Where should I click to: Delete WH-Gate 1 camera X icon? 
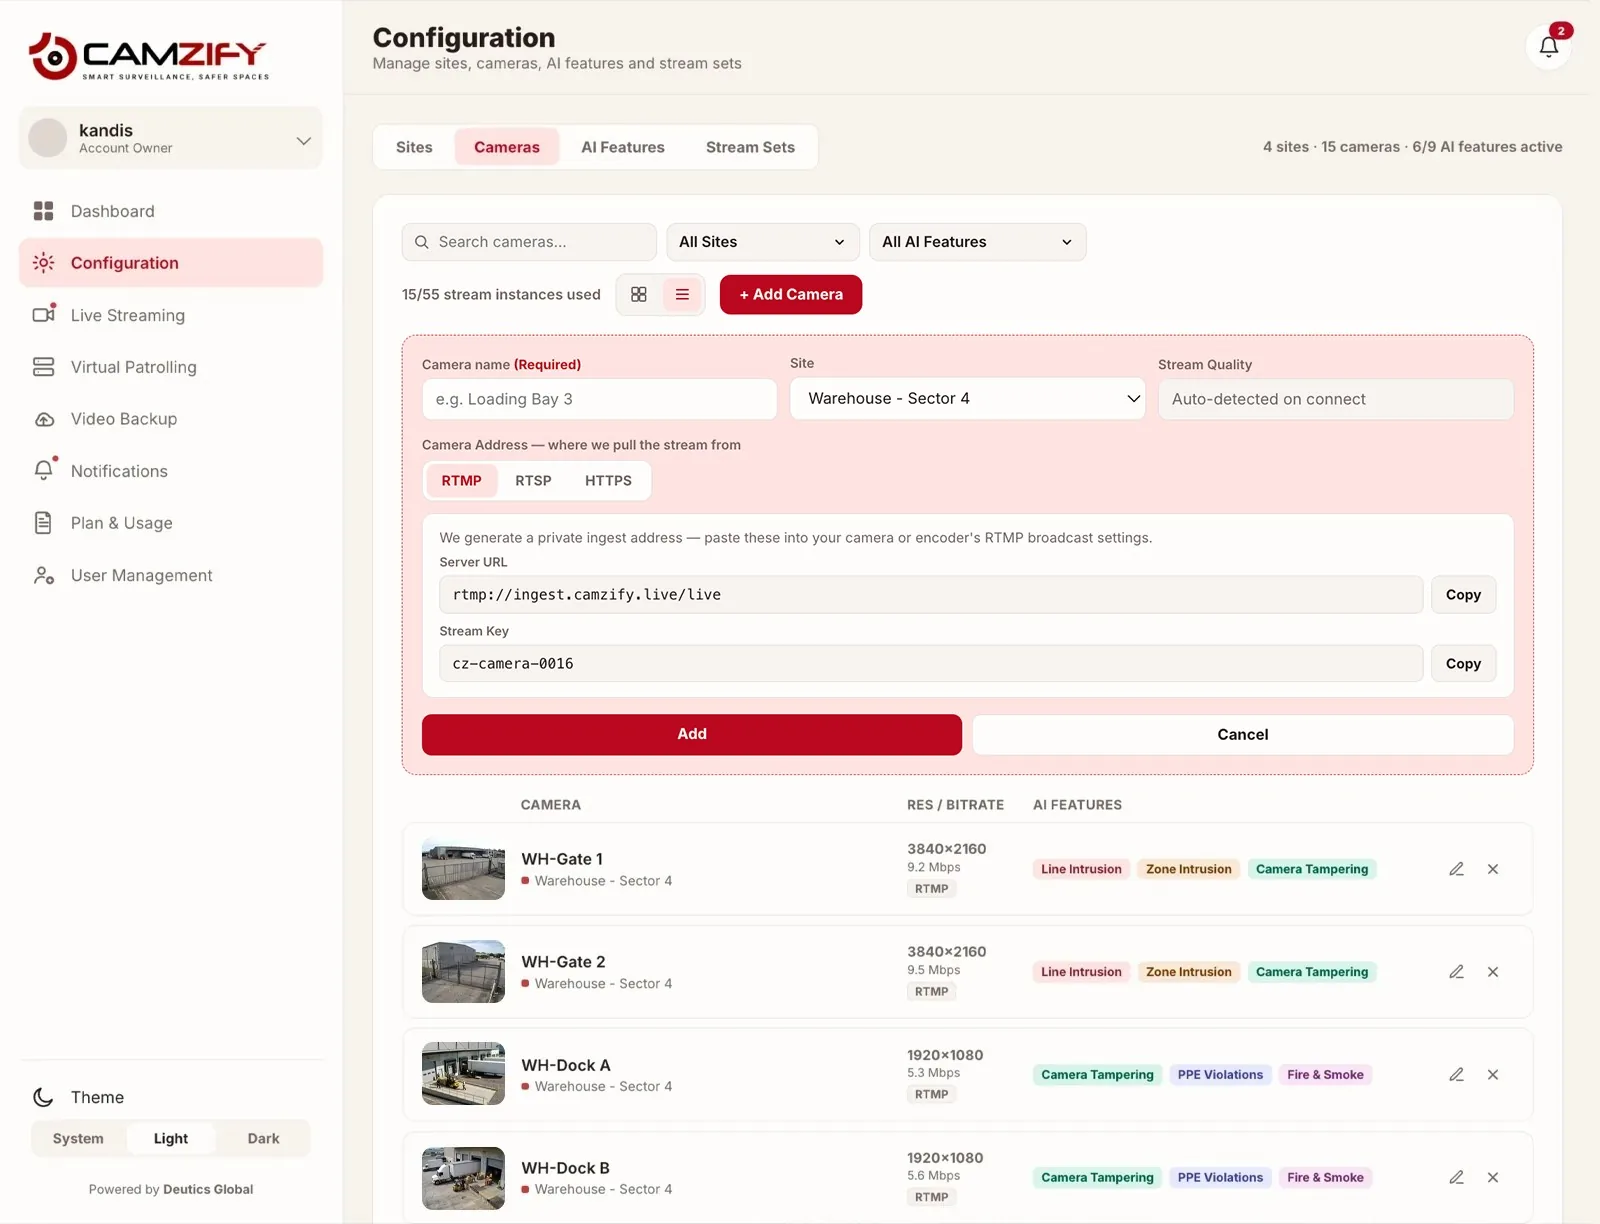1492,869
